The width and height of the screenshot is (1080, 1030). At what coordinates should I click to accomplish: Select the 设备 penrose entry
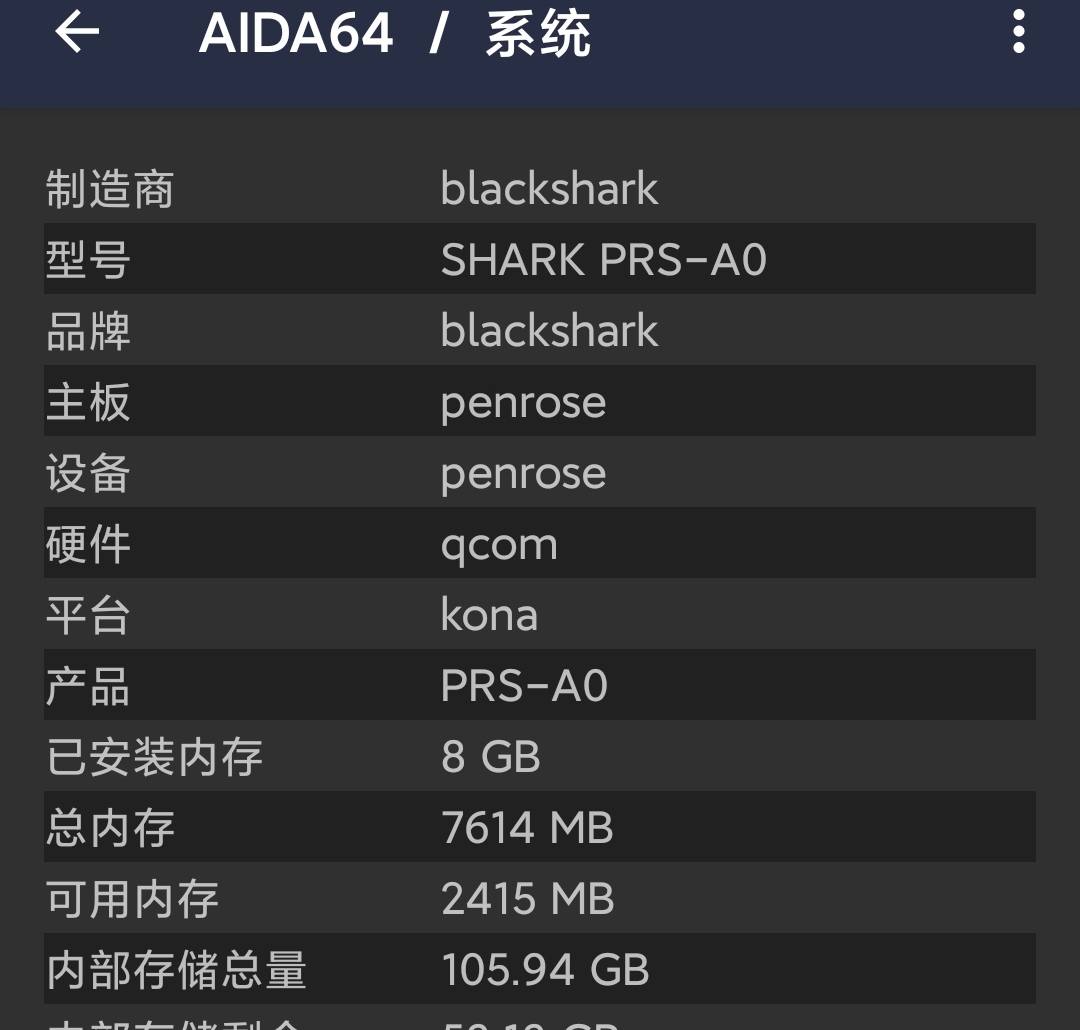coord(540,472)
